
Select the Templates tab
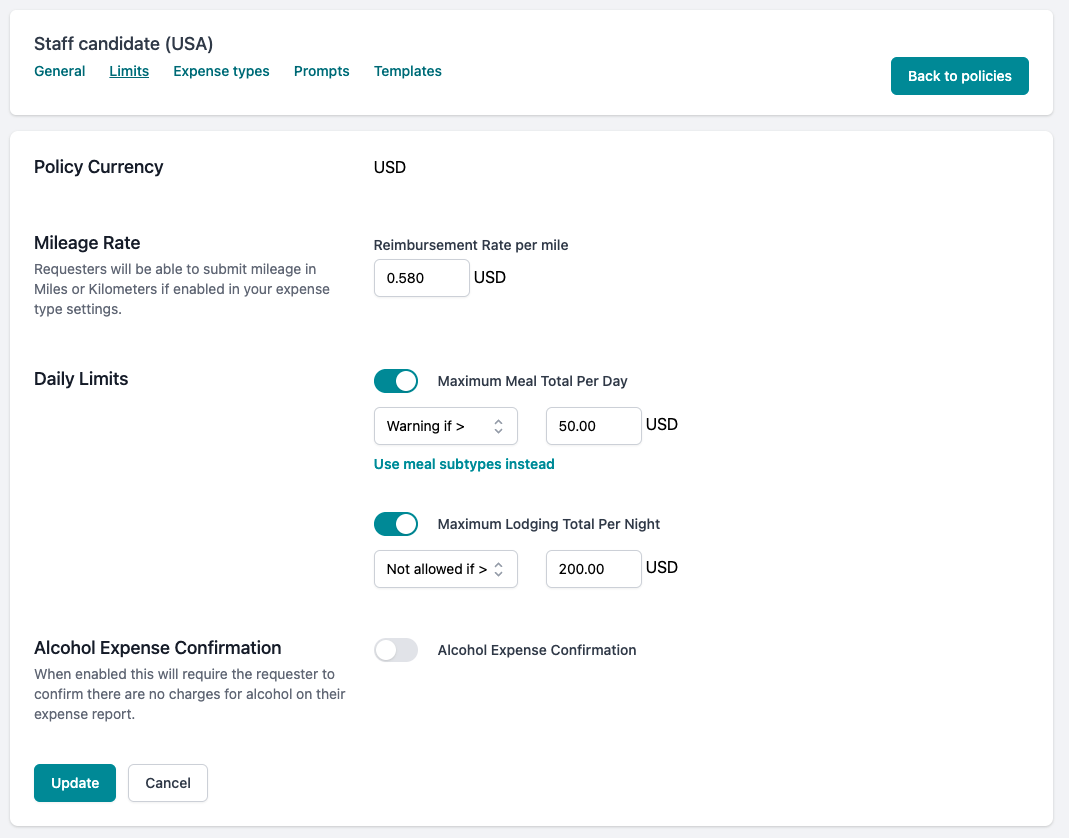408,71
